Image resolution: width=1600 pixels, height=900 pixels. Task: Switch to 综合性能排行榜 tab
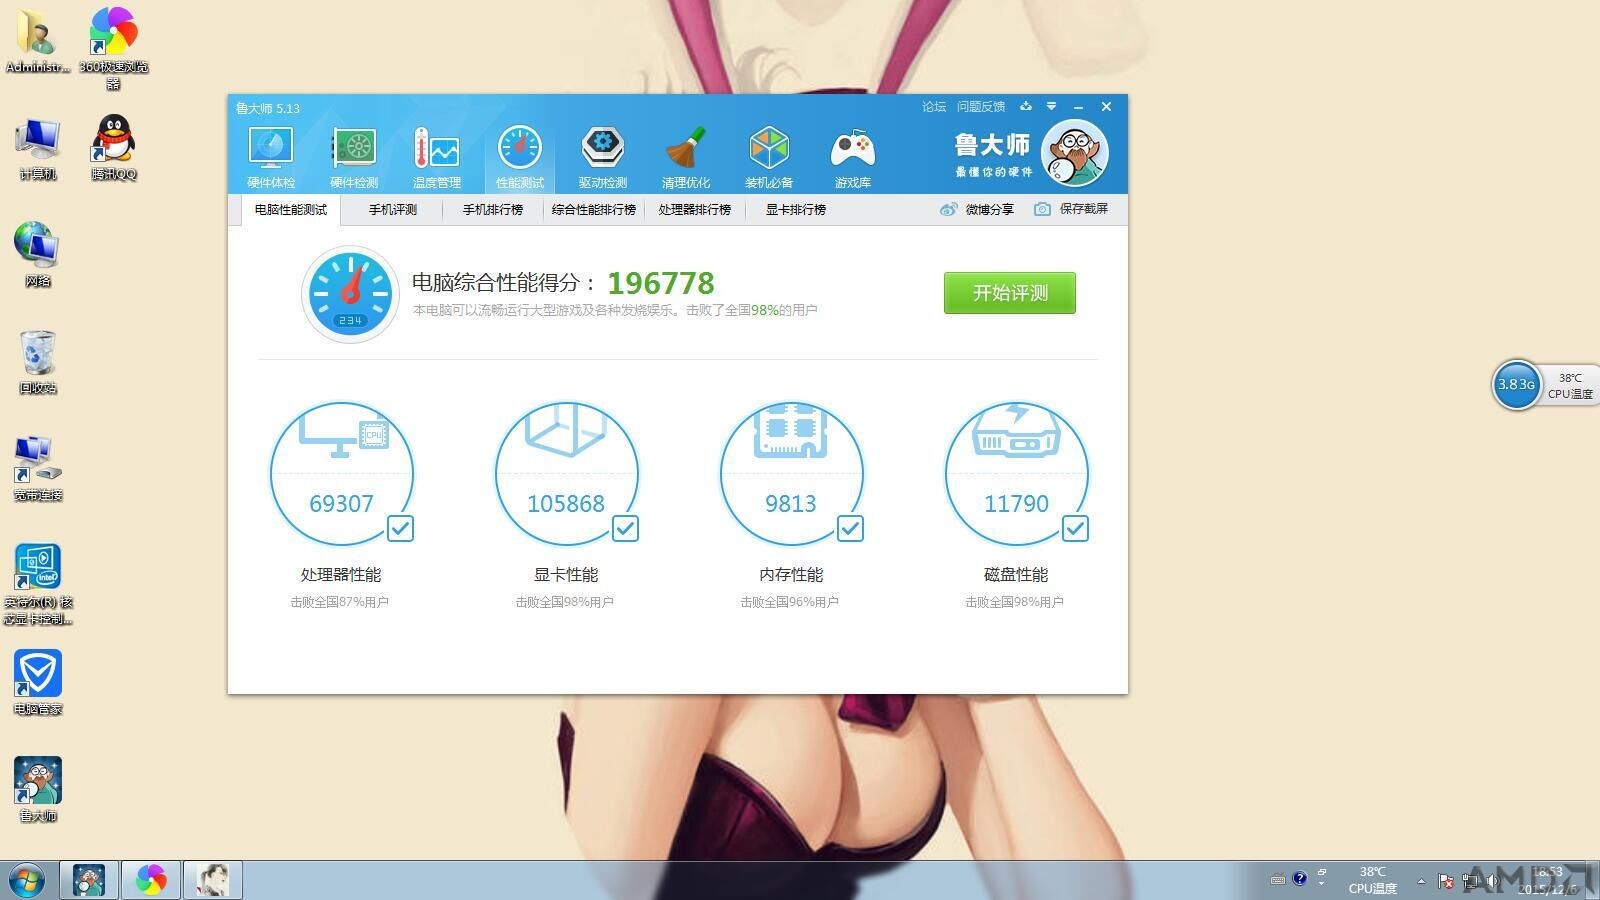point(594,210)
